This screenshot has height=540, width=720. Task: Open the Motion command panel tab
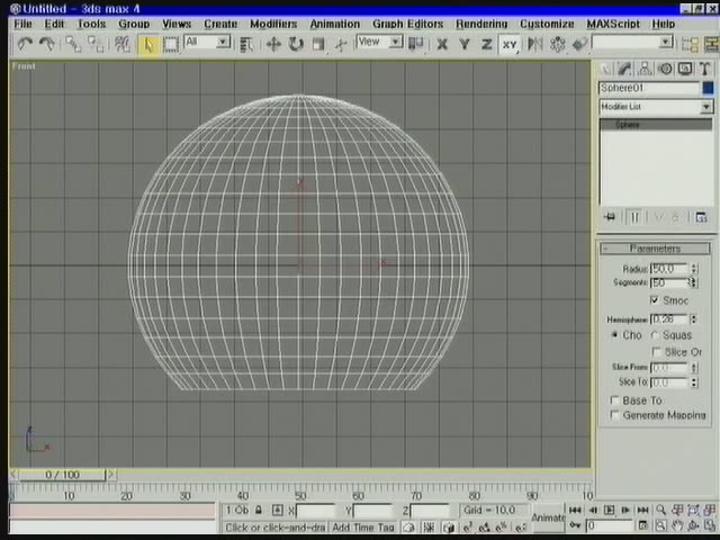coord(665,69)
